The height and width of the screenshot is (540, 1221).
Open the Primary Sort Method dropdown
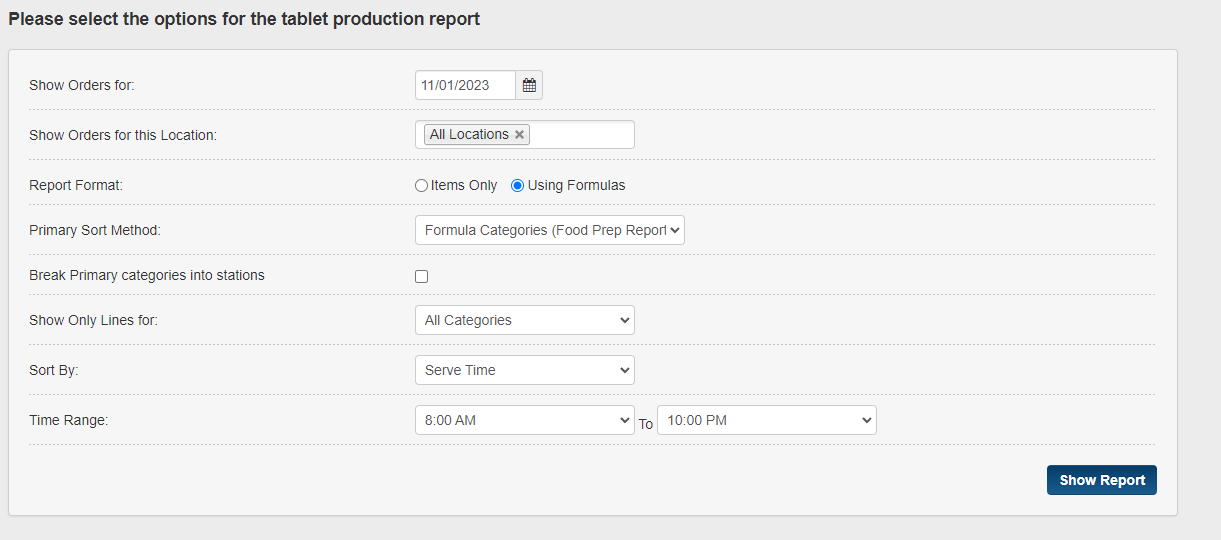[549, 230]
